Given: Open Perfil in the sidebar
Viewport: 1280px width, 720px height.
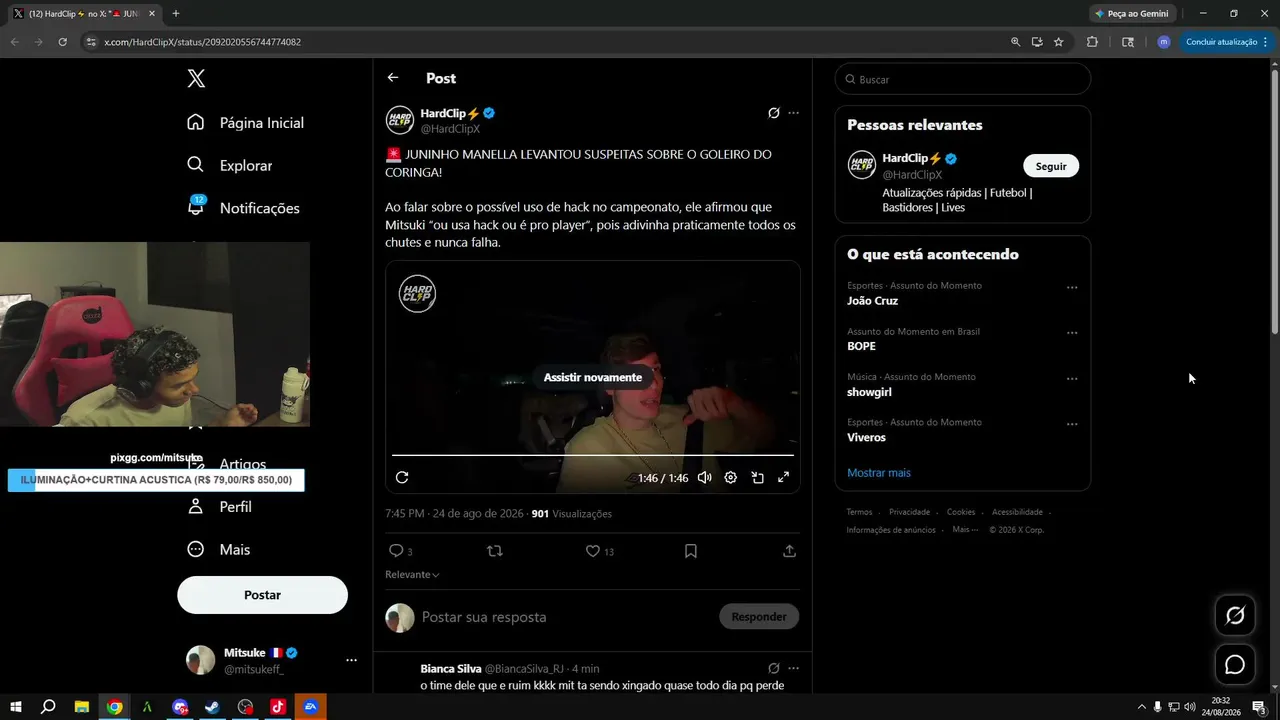Looking at the screenshot, I should 220,507.
